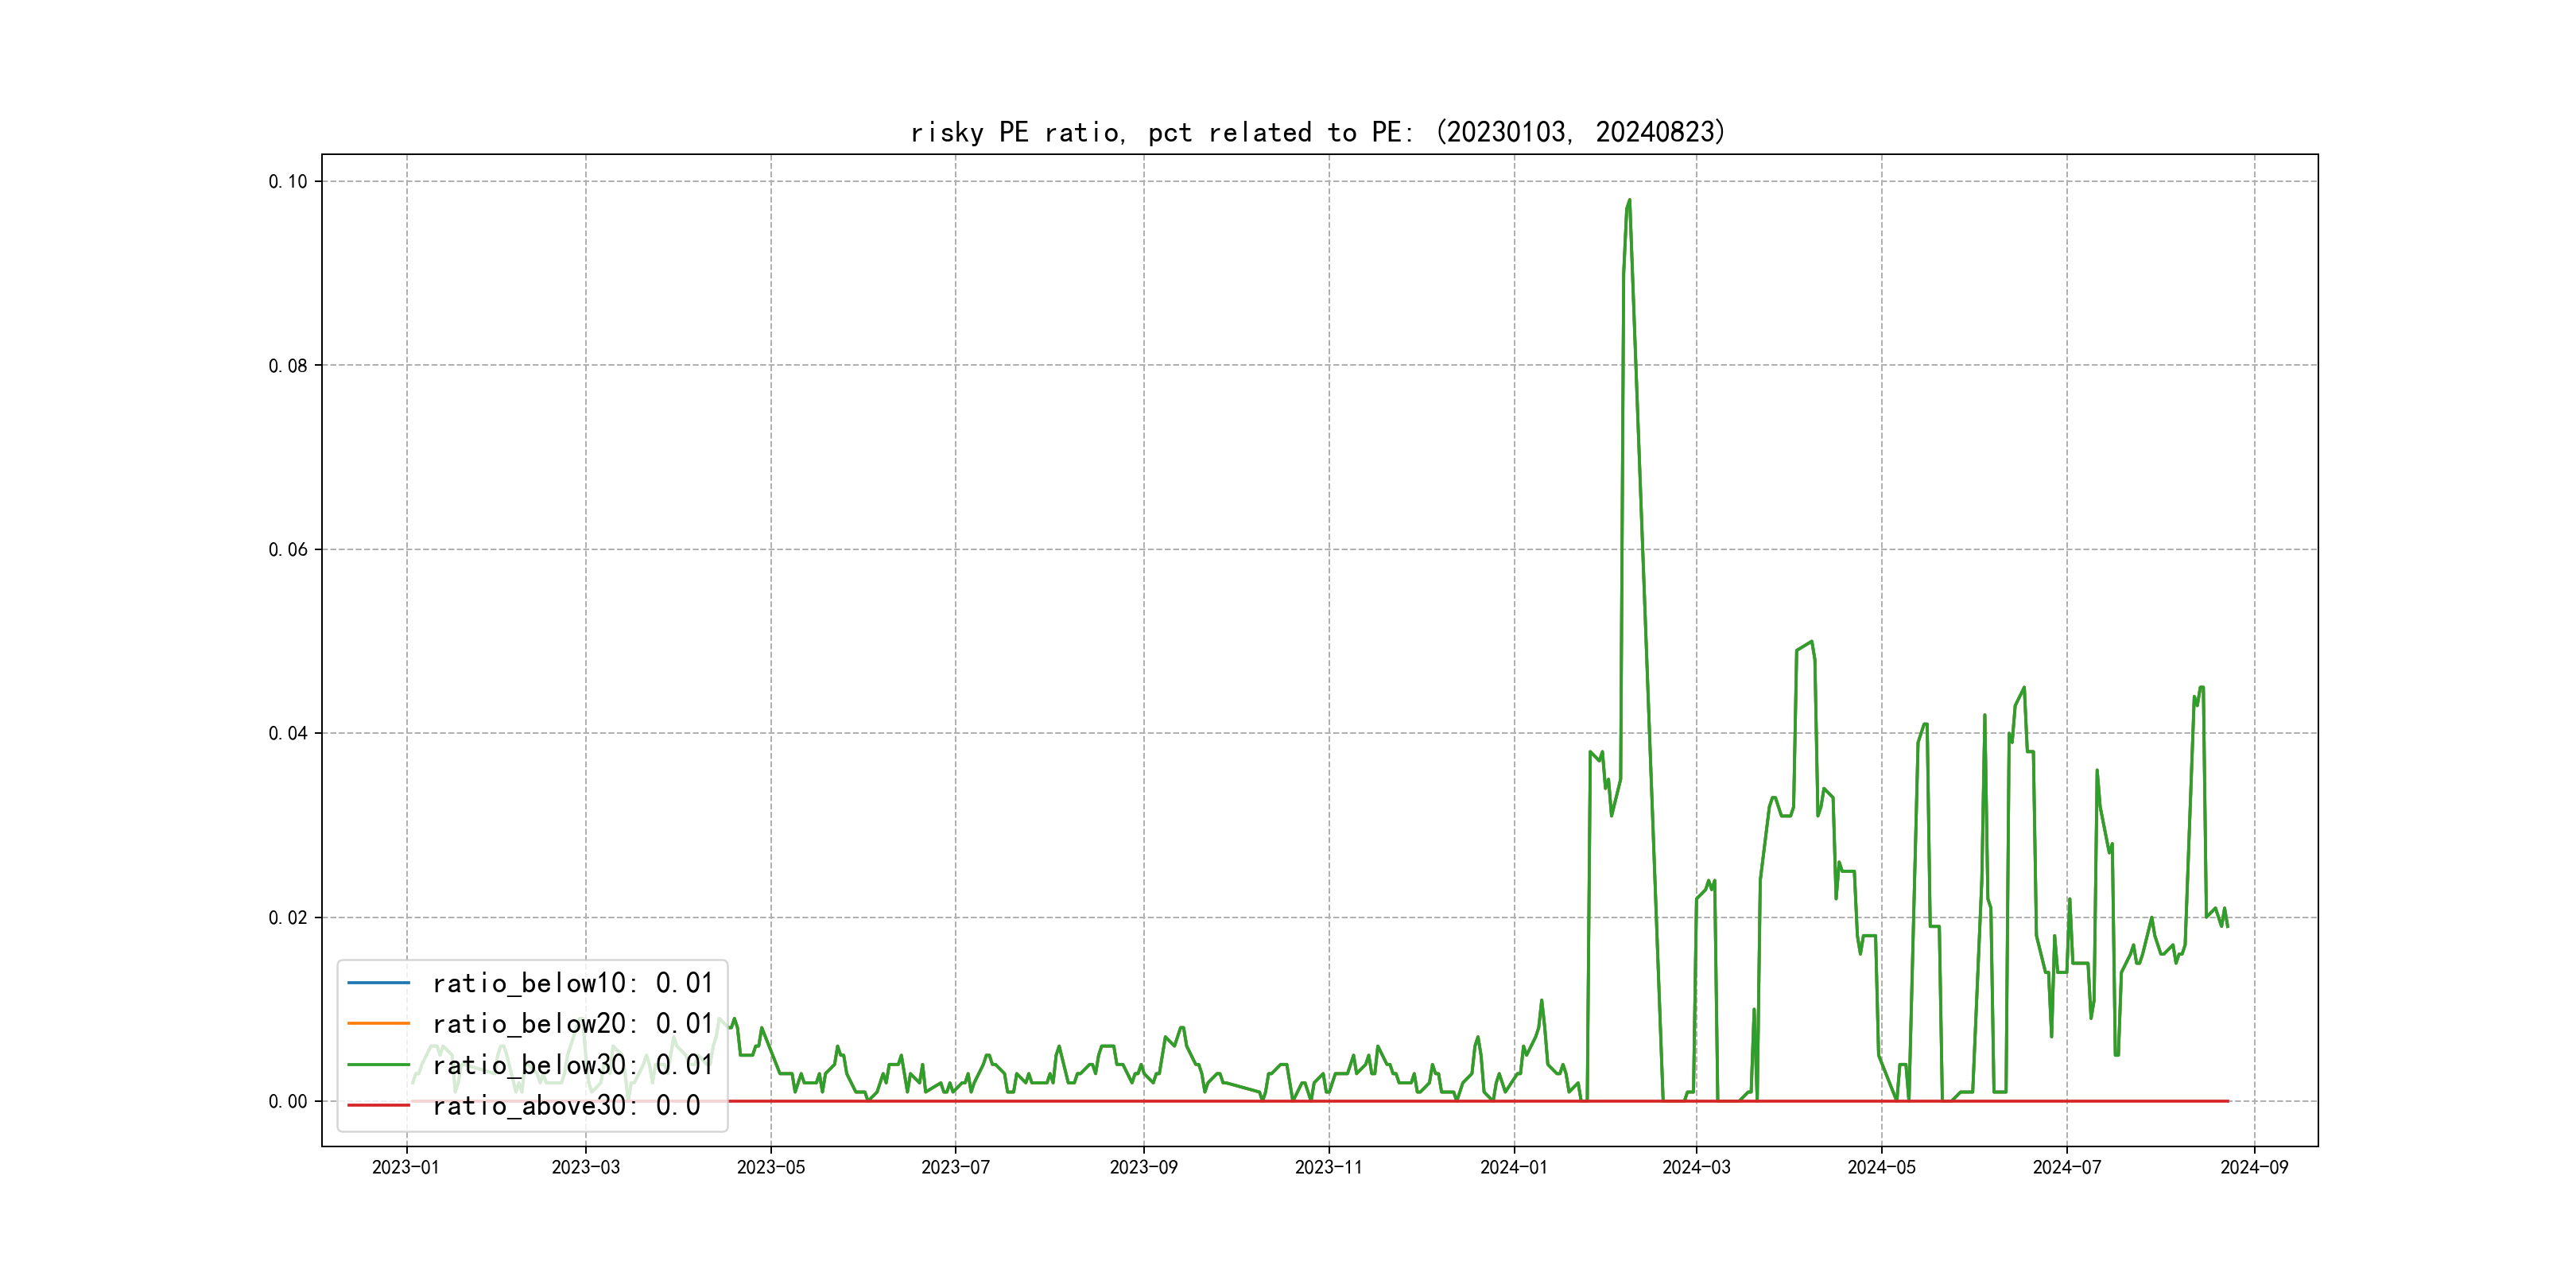Screen dimensions: 2576x1288
Task: Click the 0.00 y-axis tick label
Action: coord(288,1101)
